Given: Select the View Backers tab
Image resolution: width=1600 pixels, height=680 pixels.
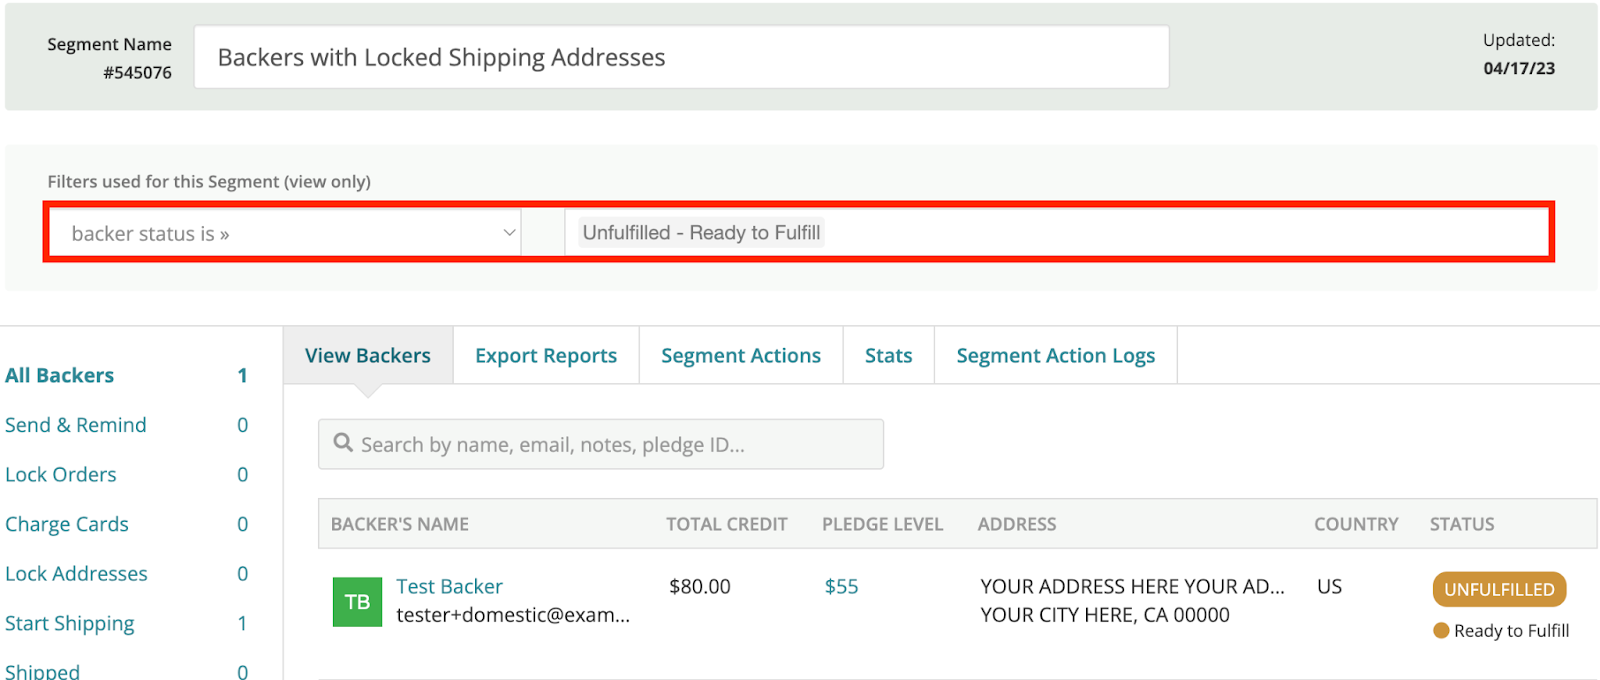Looking at the screenshot, I should click(x=368, y=356).
